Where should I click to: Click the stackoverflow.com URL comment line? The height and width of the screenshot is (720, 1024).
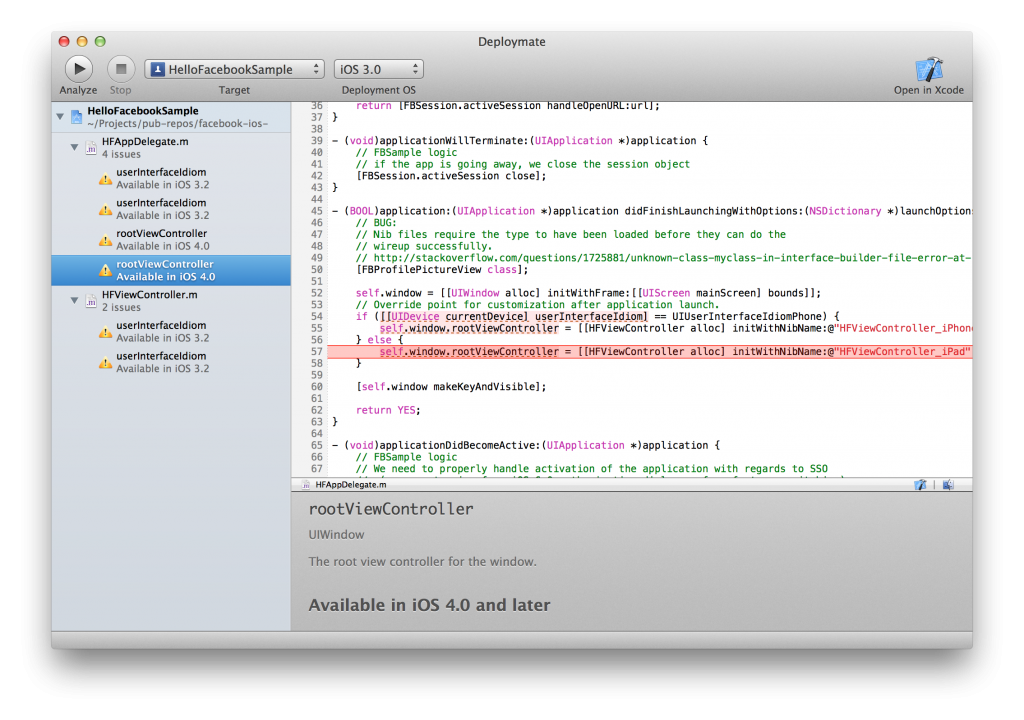pyautogui.click(x=664, y=258)
